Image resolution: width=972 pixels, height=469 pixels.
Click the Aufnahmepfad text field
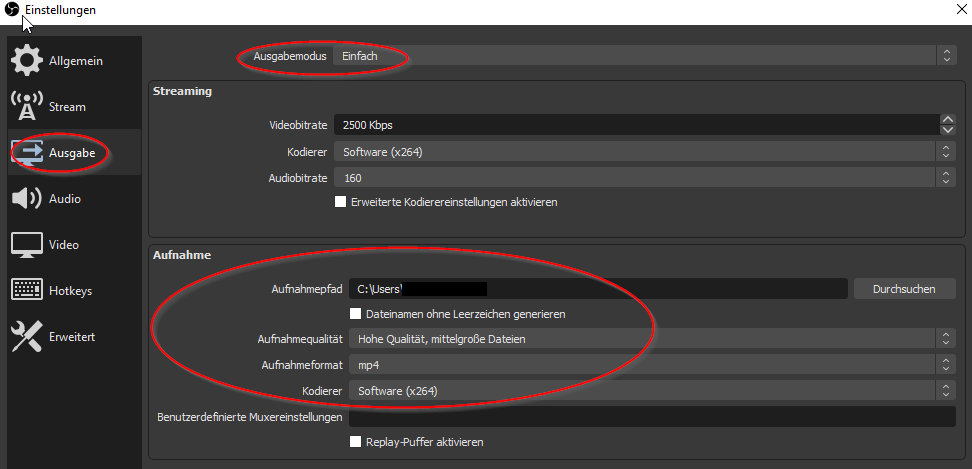[598, 289]
